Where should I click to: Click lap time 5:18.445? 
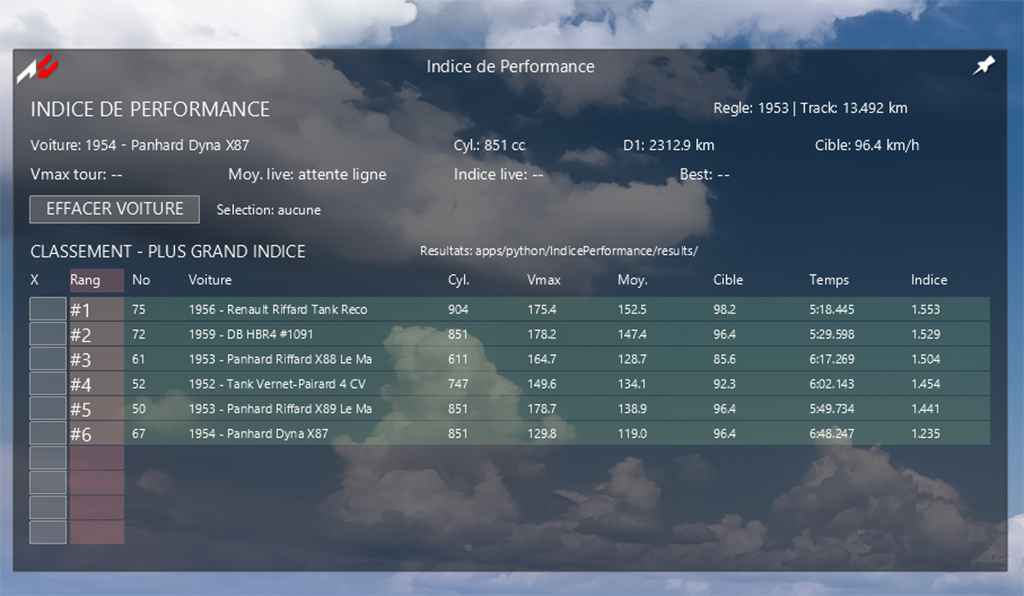click(x=831, y=309)
